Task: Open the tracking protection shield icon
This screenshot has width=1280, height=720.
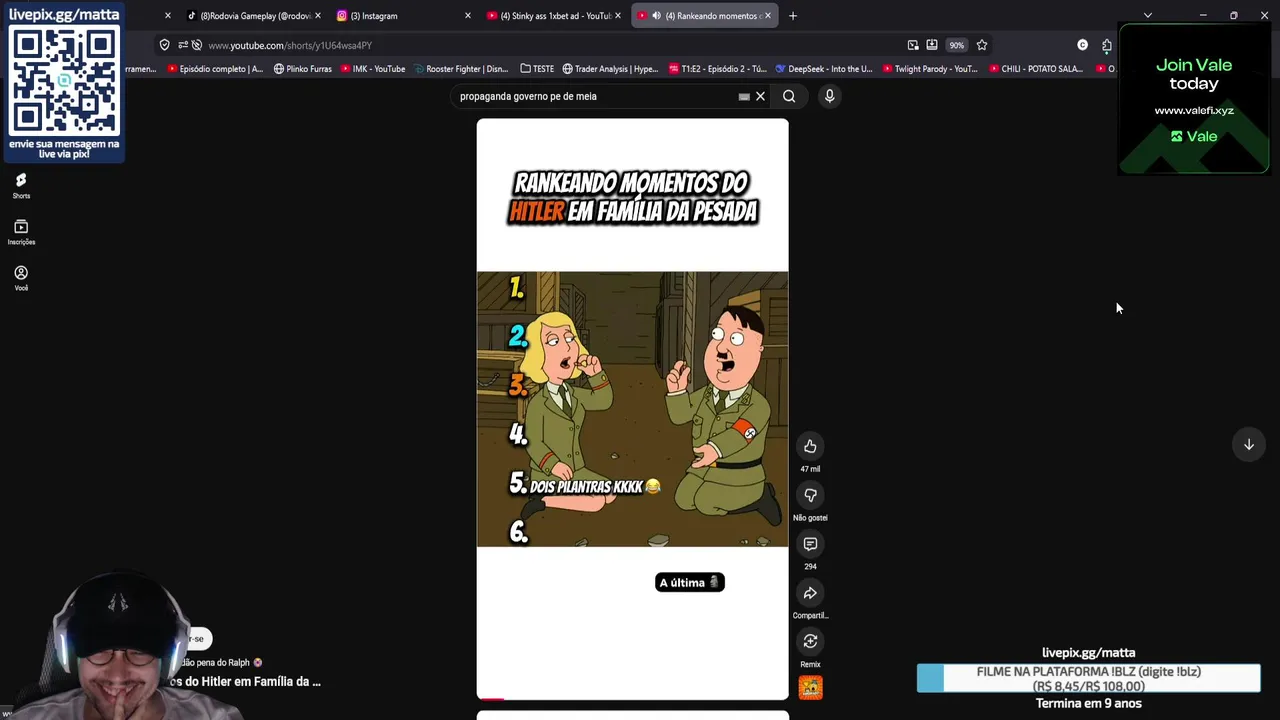Action: pyautogui.click(x=165, y=45)
